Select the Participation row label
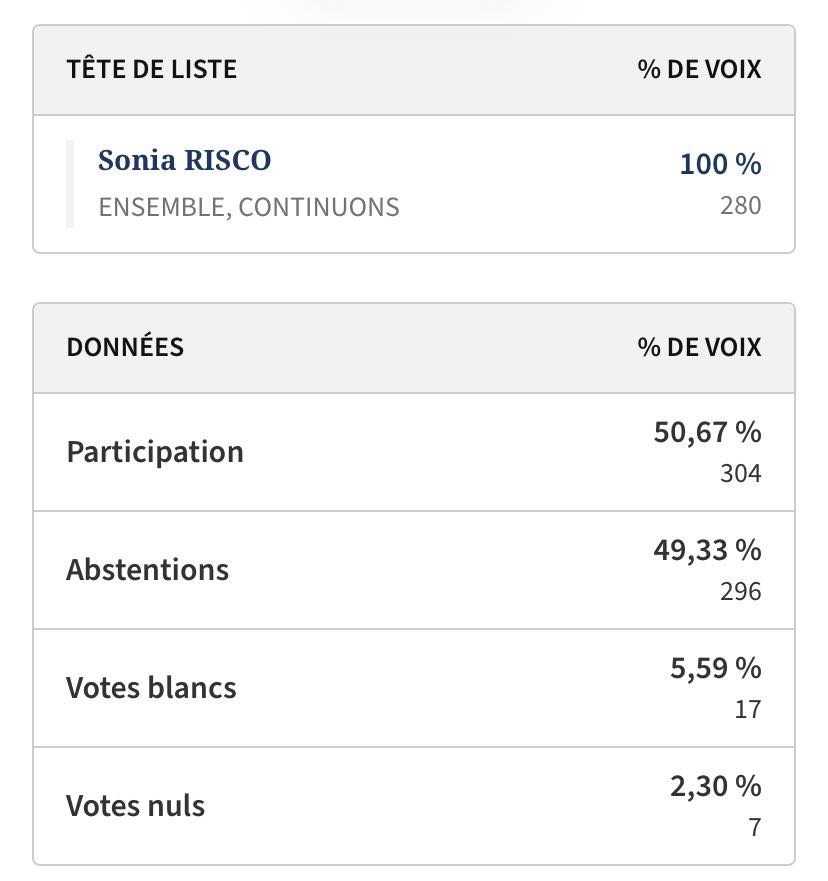The width and height of the screenshot is (828, 881). (x=155, y=452)
